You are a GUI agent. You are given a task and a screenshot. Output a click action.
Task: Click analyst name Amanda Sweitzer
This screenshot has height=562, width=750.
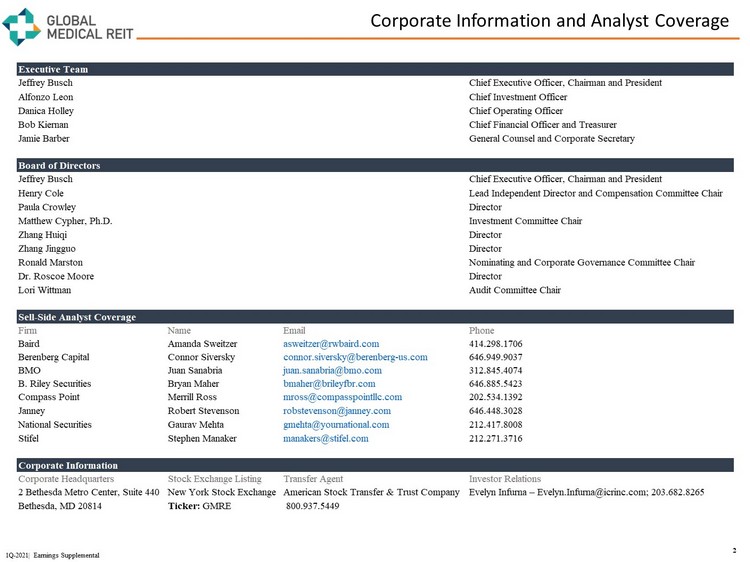202,344
